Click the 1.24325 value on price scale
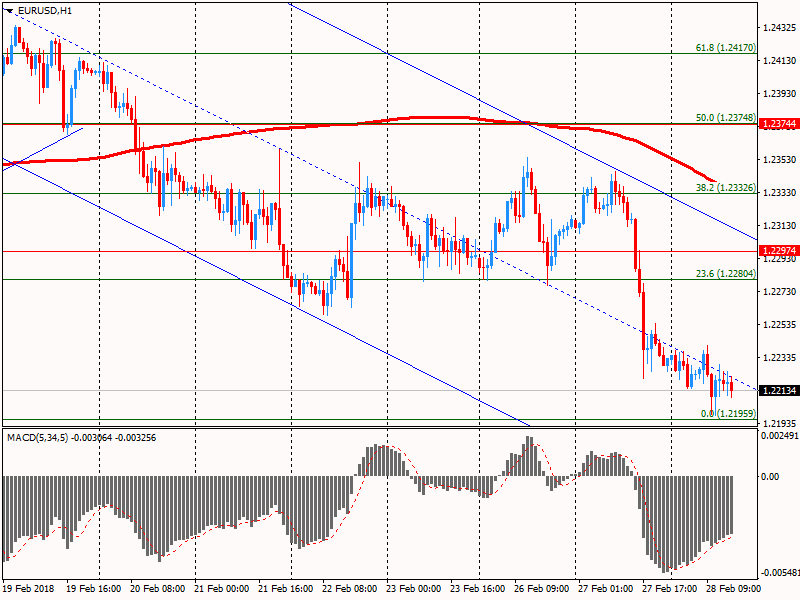This screenshot has width=800, height=600. [779, 28]
